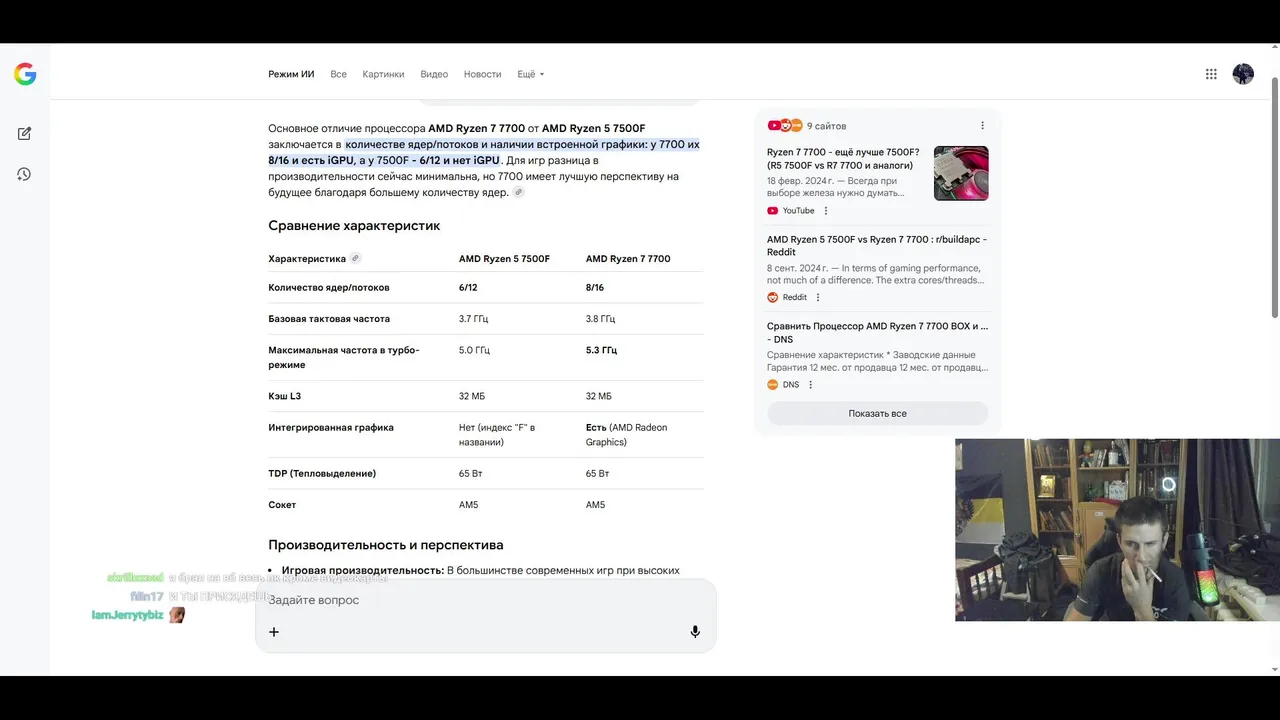Click the IamJerrytybiz chat username
Screen dimensions: 1280x720
pyautogui.click(x=127, y=615)
